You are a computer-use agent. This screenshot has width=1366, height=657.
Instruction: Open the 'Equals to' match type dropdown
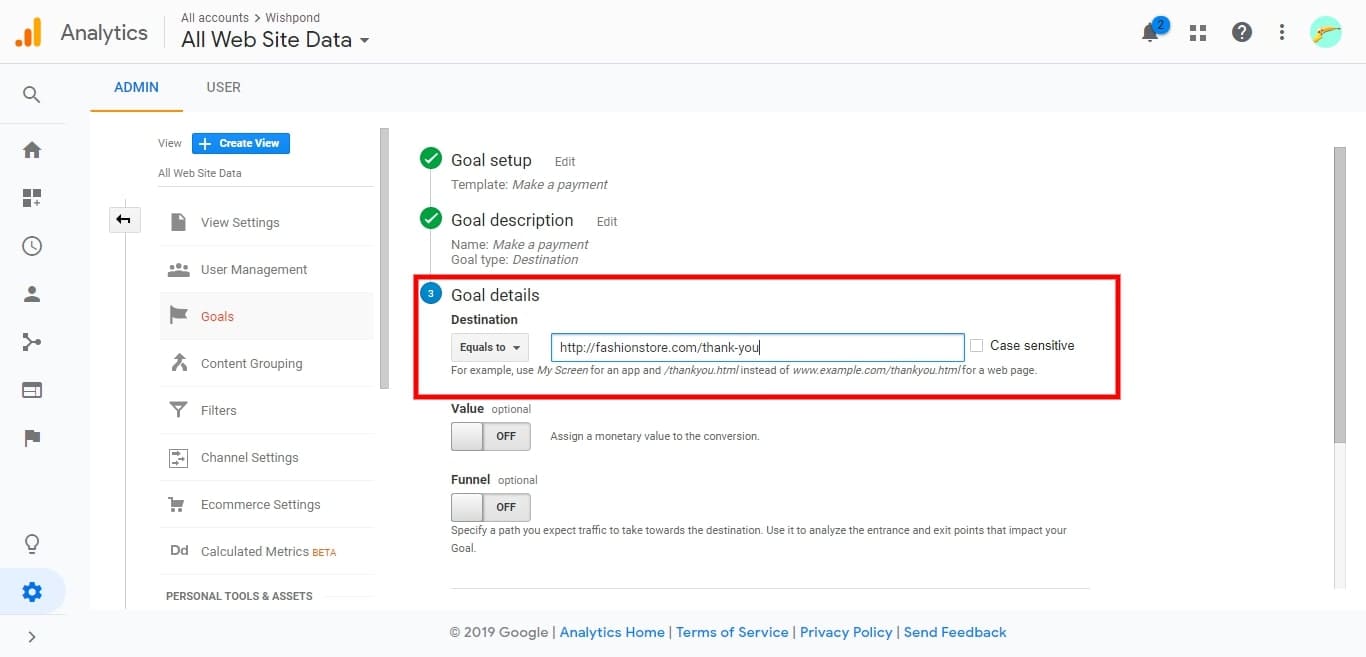tap(490, 347)
